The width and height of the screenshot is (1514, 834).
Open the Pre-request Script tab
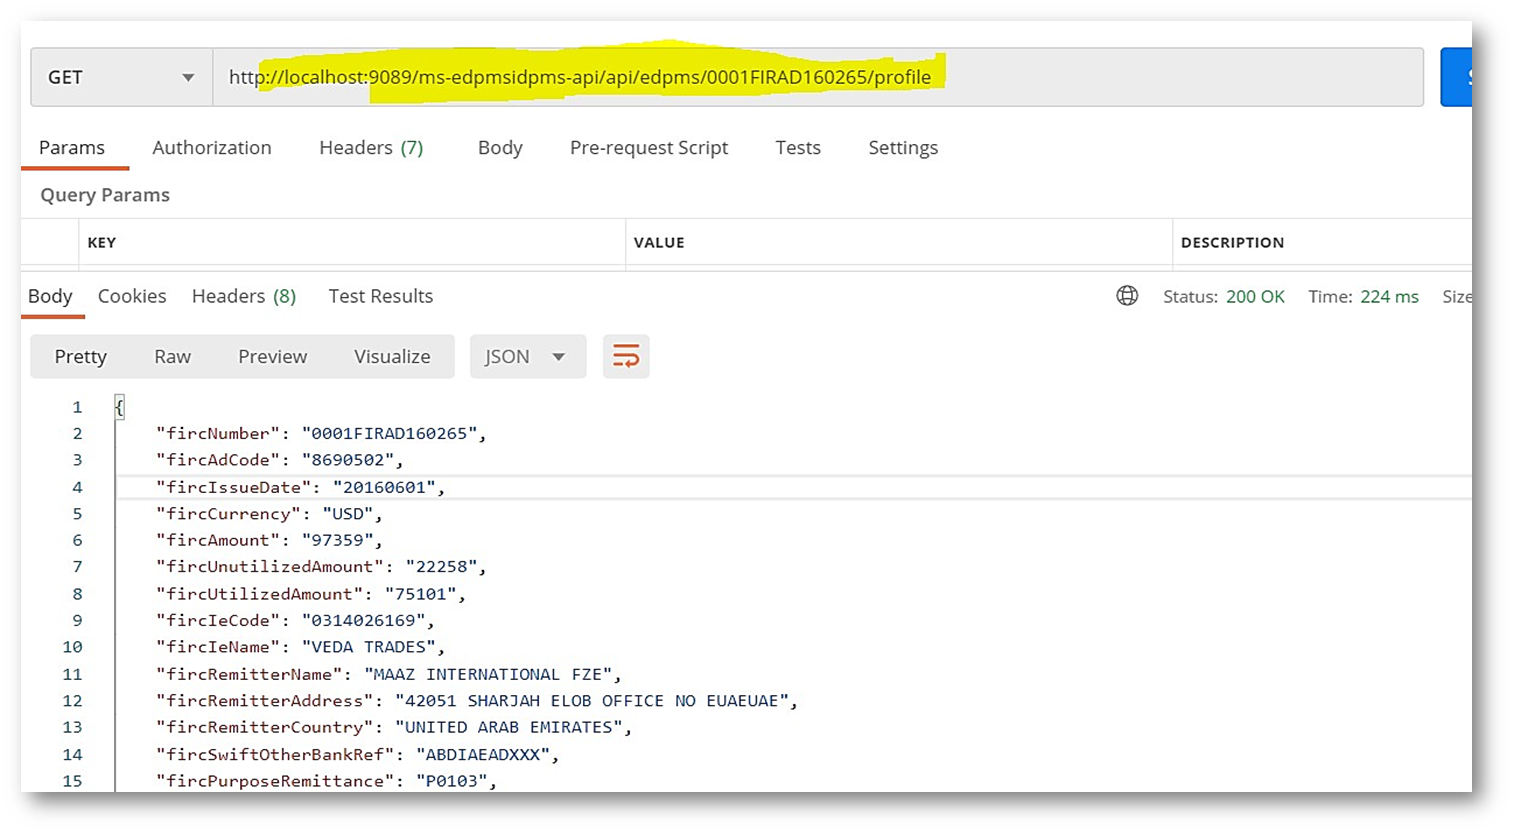649,148
